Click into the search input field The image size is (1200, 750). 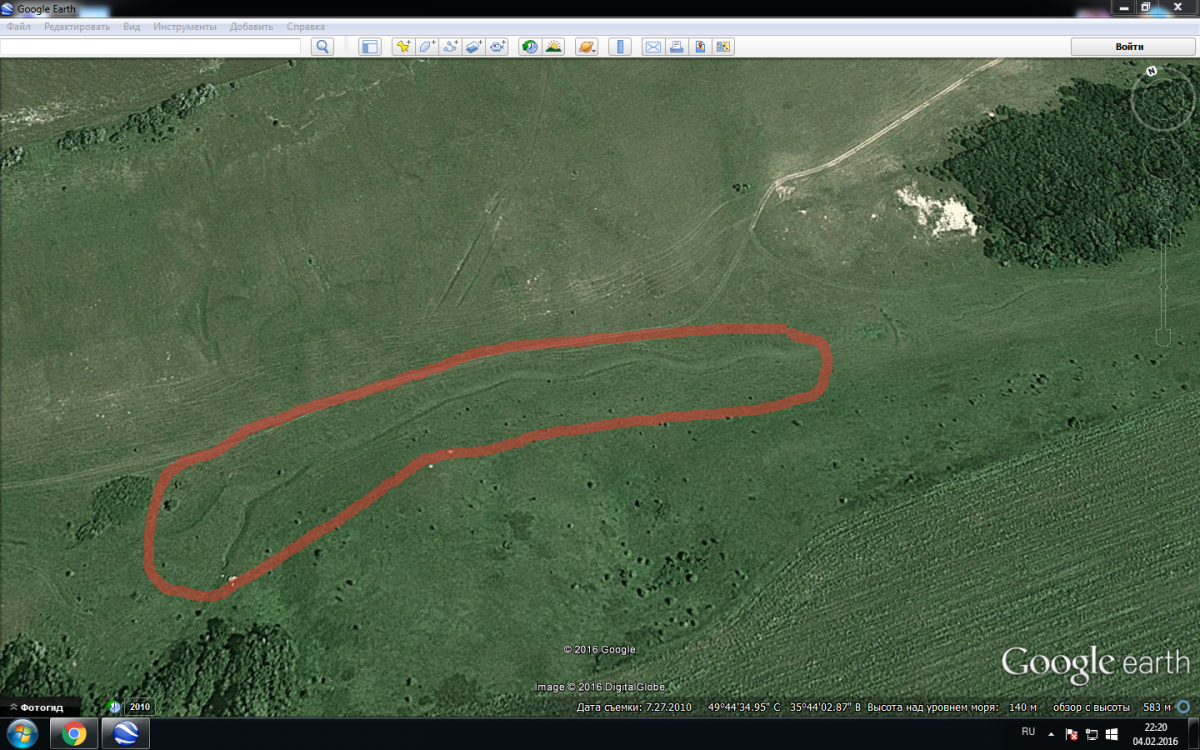(x=150, y=46)
